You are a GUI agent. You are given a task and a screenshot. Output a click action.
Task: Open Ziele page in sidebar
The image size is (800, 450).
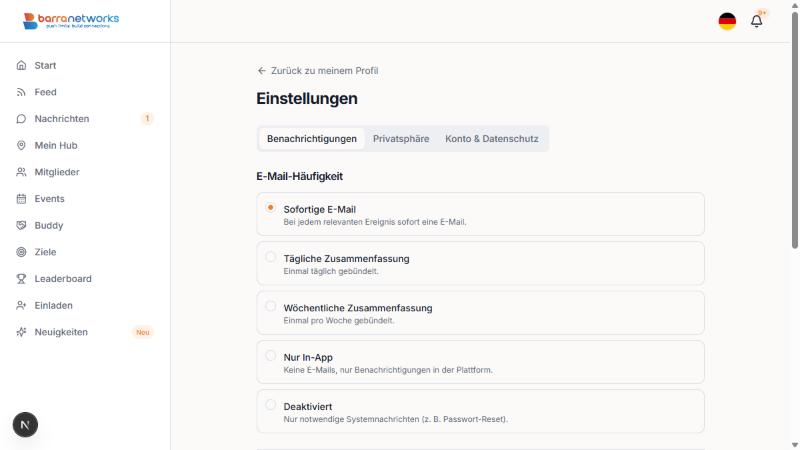pos(85,252)
